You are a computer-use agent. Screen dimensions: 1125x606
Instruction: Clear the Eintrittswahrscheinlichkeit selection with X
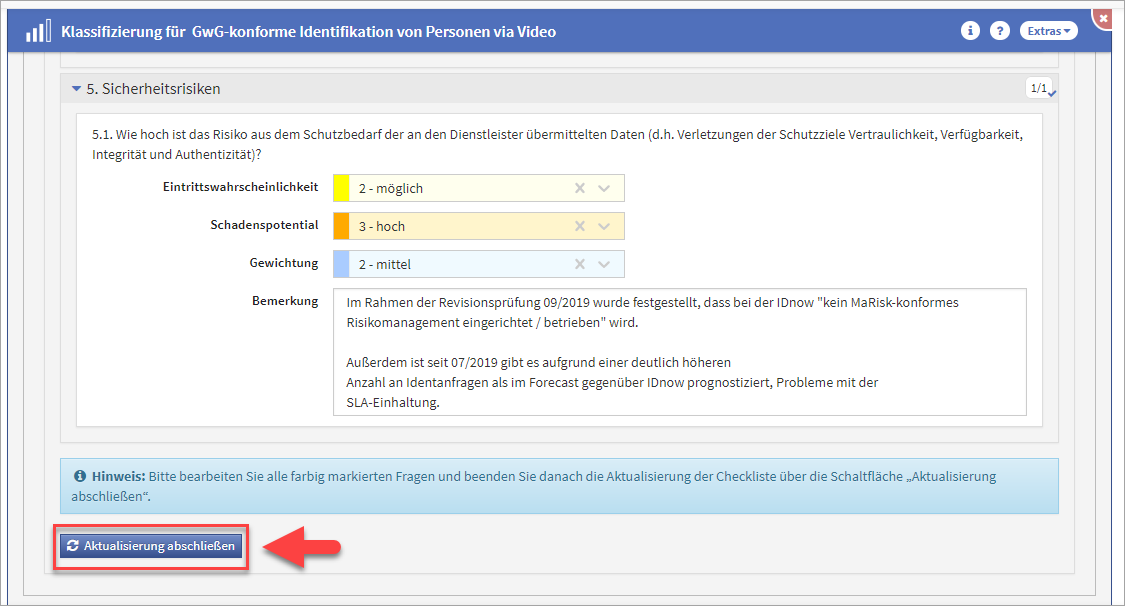coord(579,188)
